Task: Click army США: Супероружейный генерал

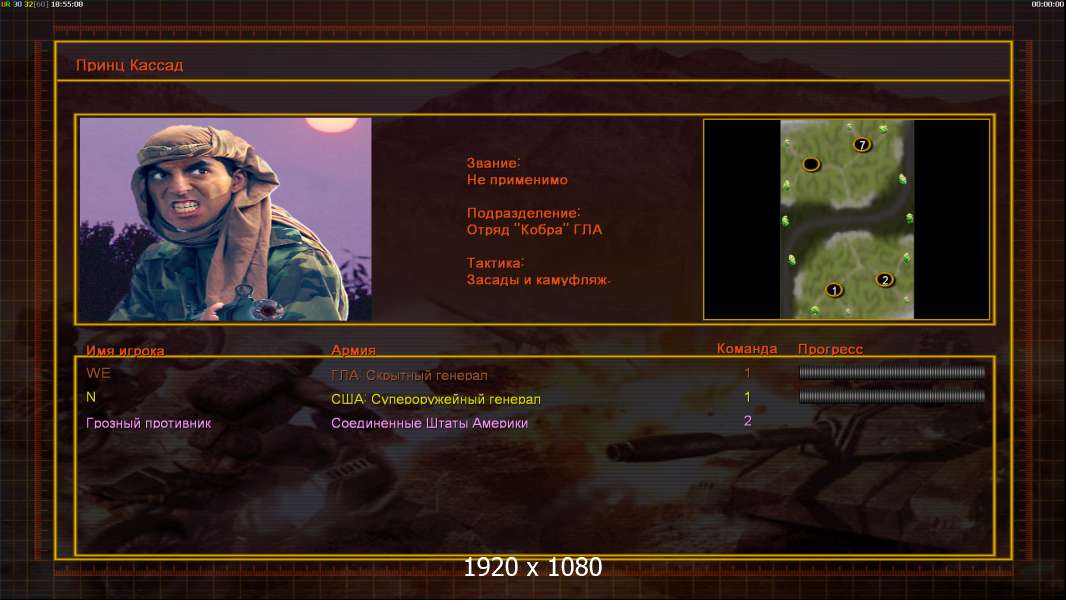Action: tap(436, 399)
